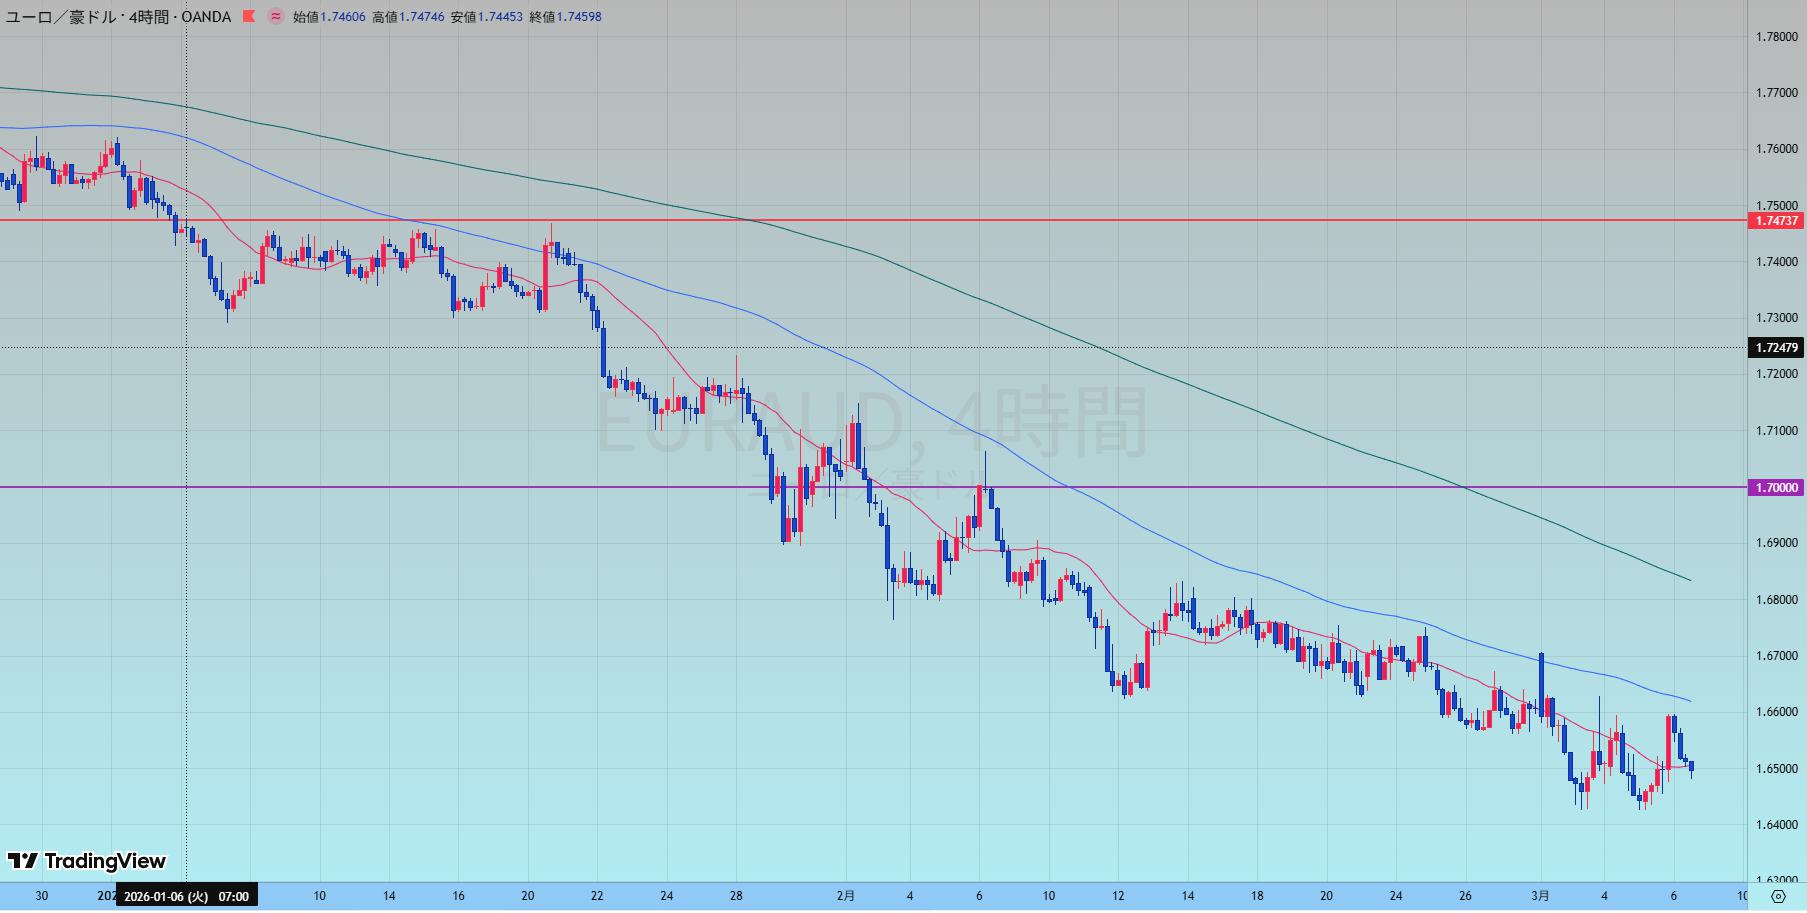Screen dimensions: 1807x913
Task: Click the 2月 label on the time axis
Action: click(x=846, y=896)
